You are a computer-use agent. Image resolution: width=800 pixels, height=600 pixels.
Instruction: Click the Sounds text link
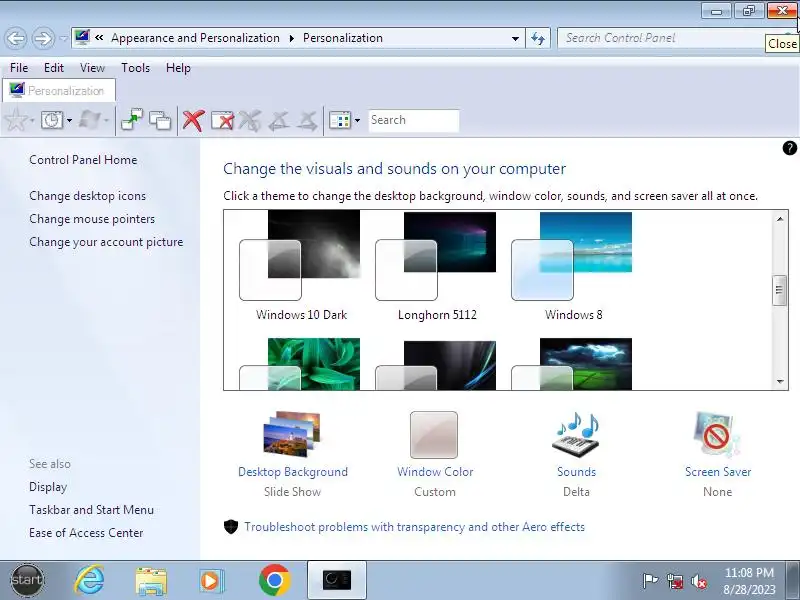577,472
